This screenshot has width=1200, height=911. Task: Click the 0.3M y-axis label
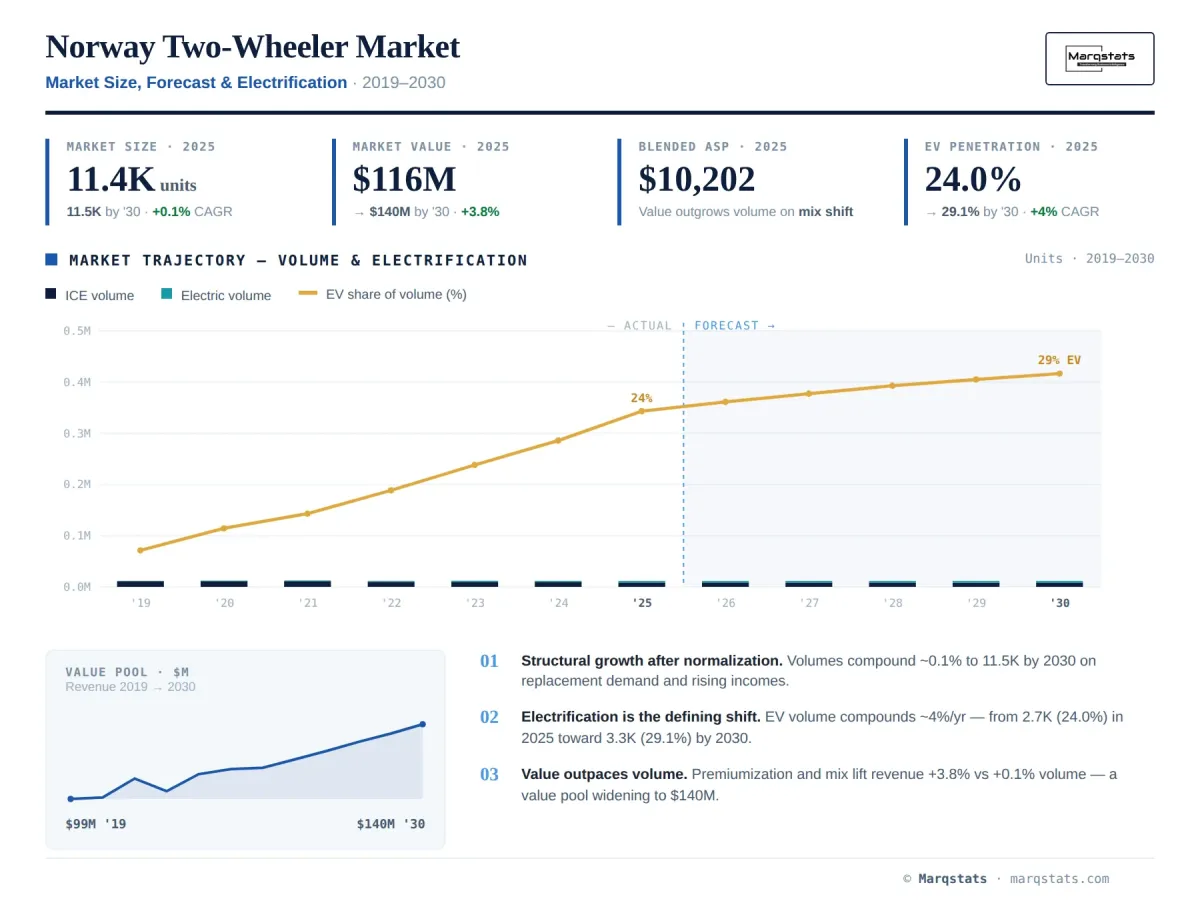click(x=77, y=434)
